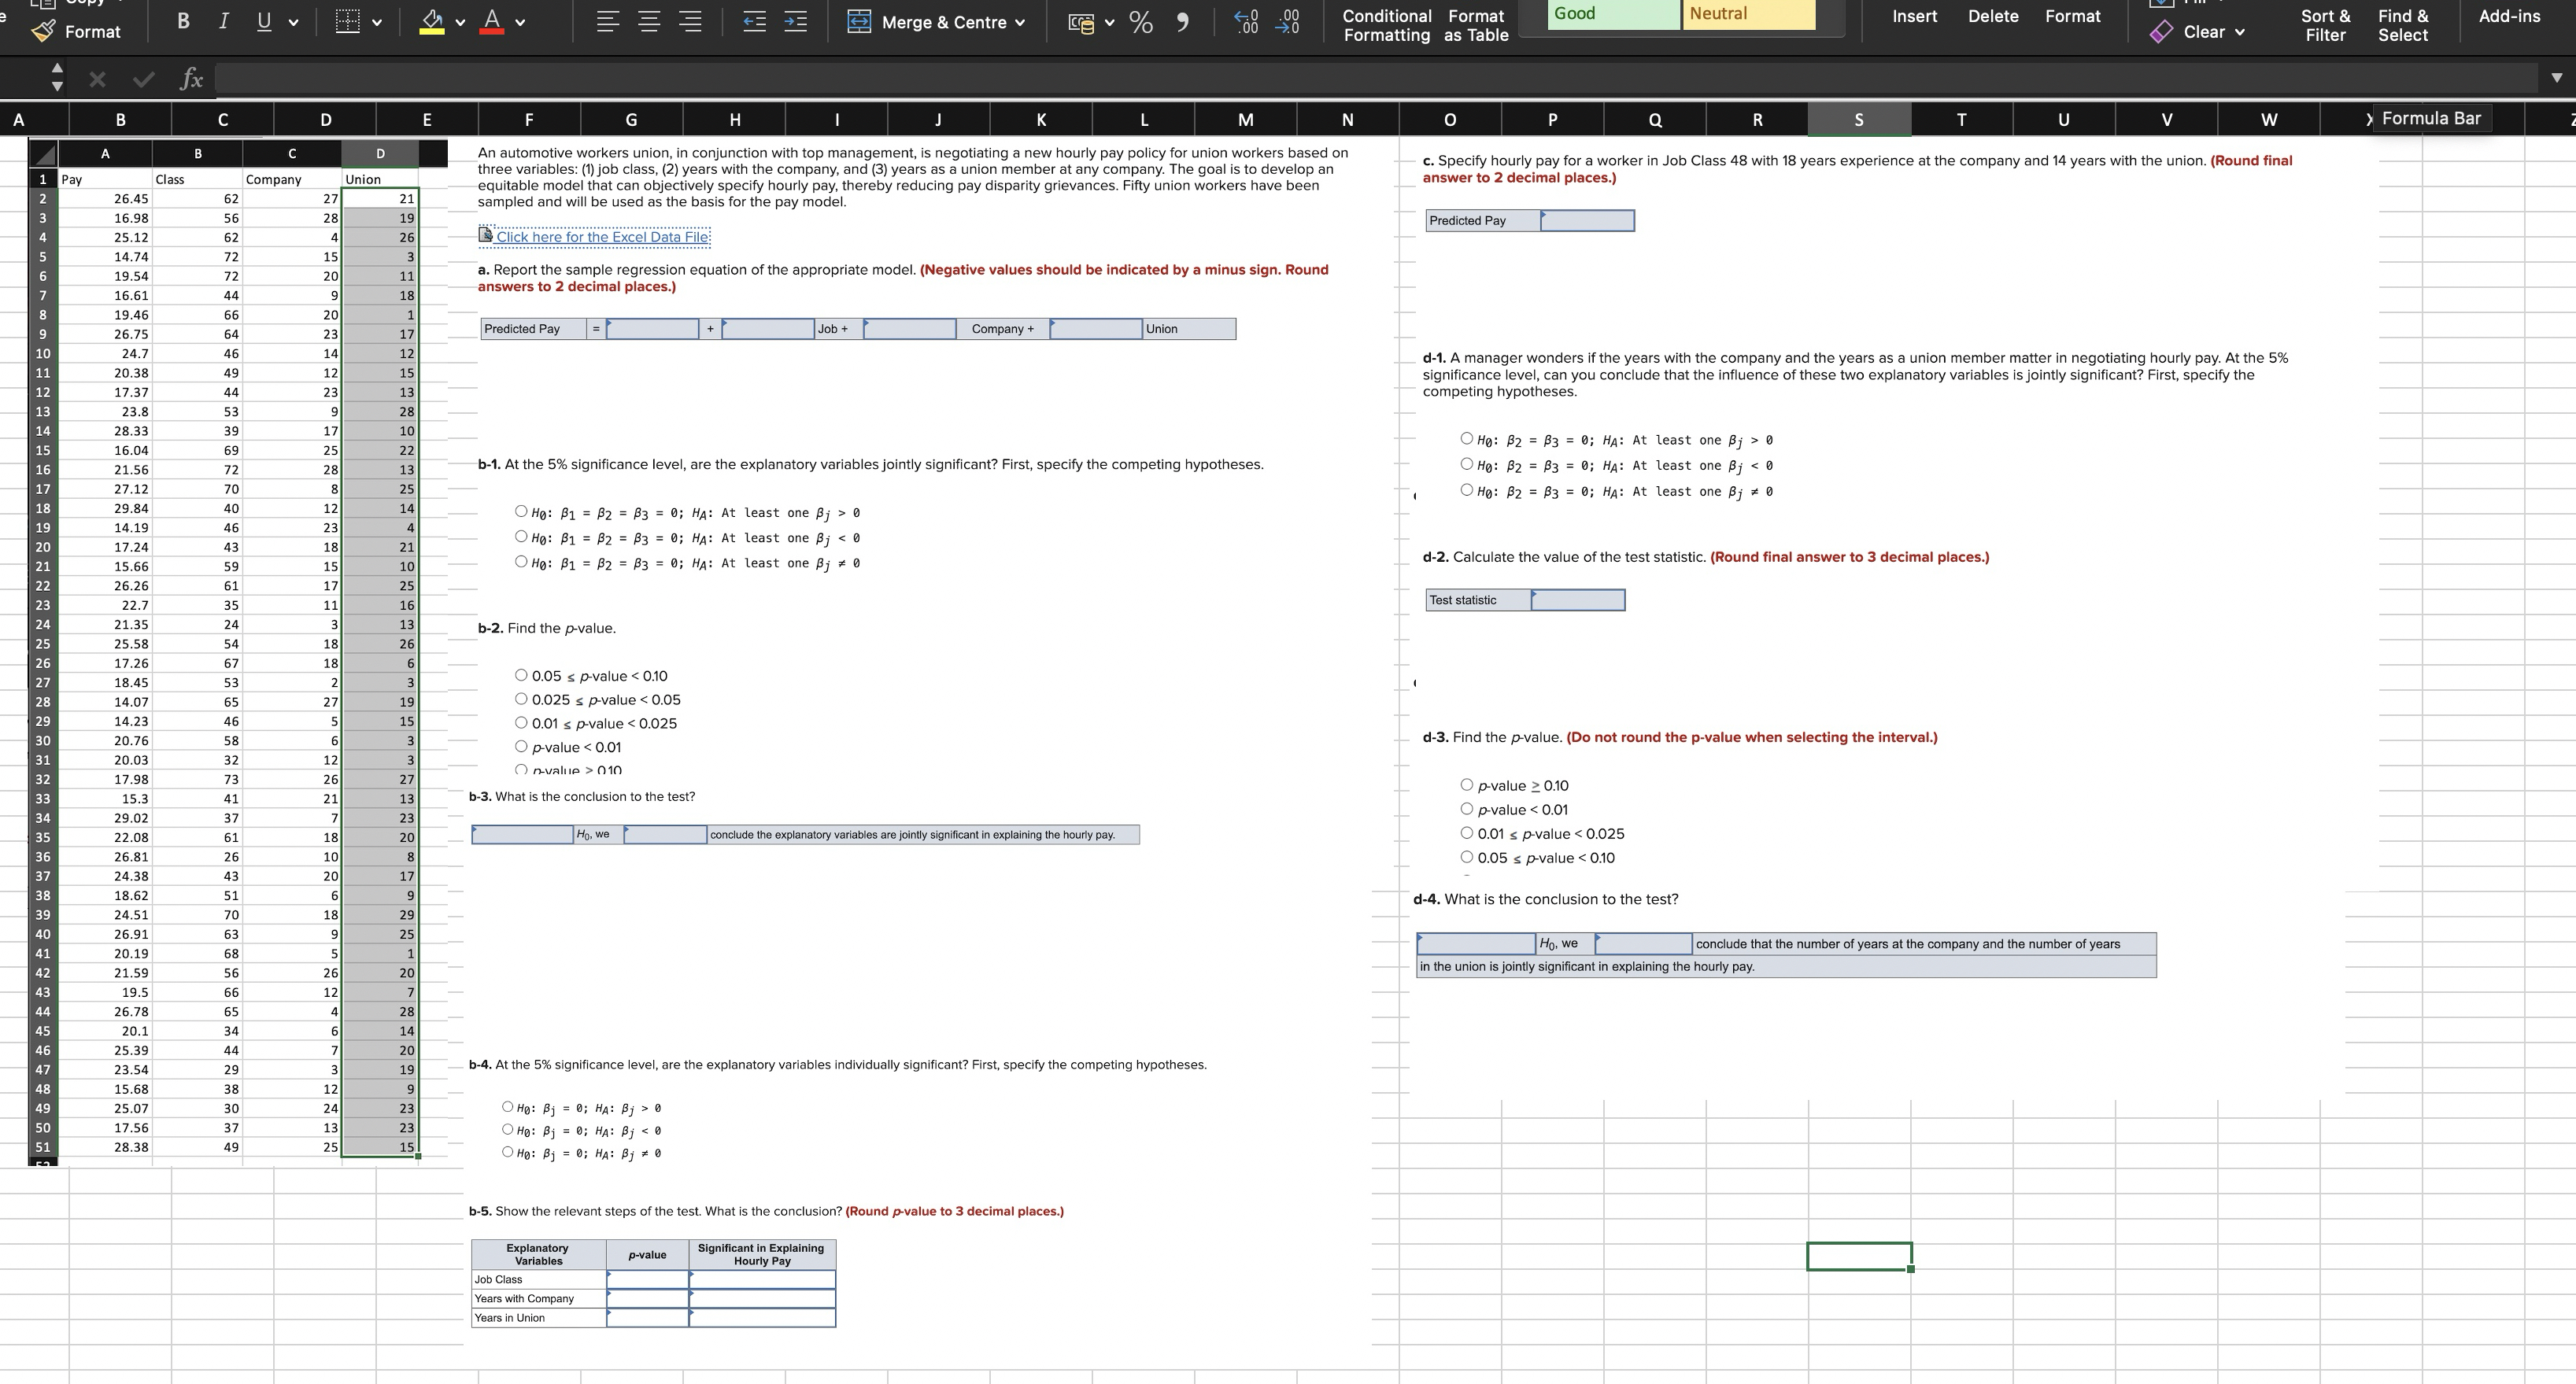Click the comma style icon
This screenshot has height=1384, width=2576.
pyautogui.click(x=1183, y=21)
